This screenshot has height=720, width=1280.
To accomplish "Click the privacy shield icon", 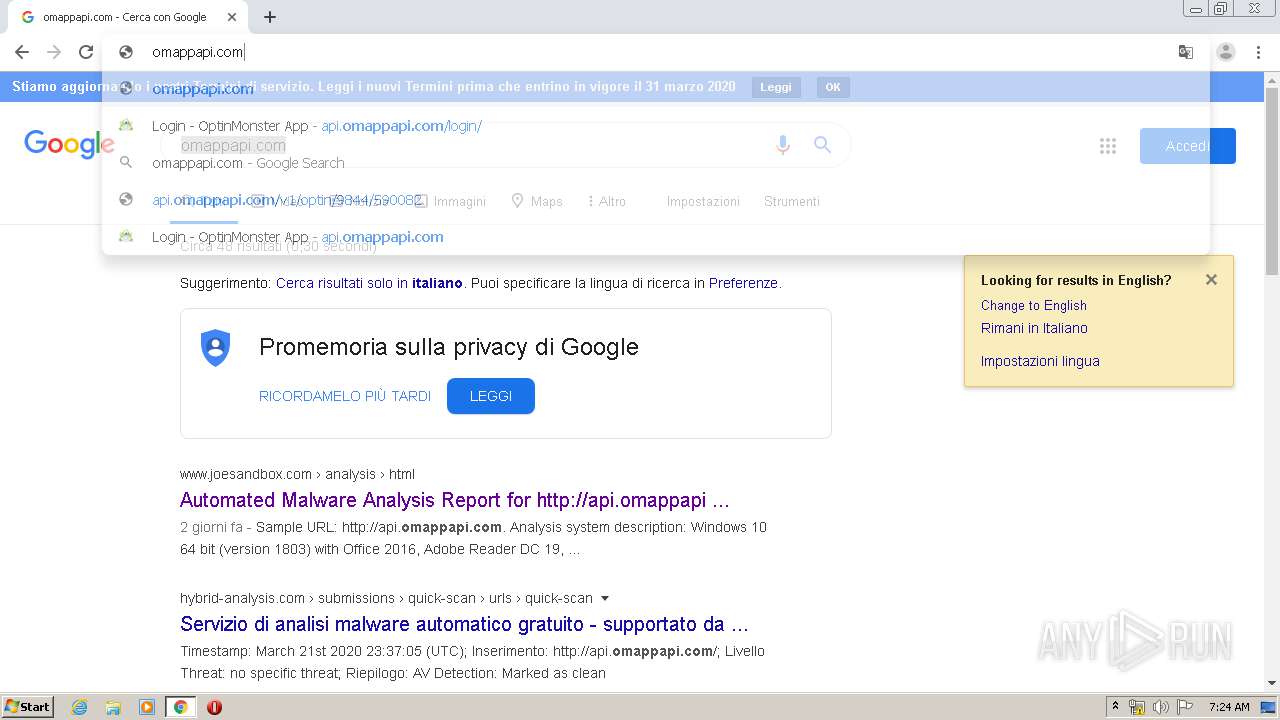I will pos(216,348).
